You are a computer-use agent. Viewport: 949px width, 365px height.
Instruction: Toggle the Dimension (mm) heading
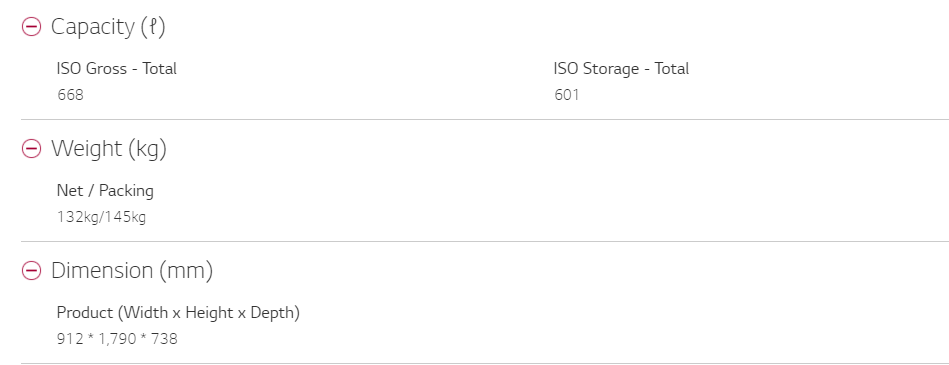(x=132, y=271)
